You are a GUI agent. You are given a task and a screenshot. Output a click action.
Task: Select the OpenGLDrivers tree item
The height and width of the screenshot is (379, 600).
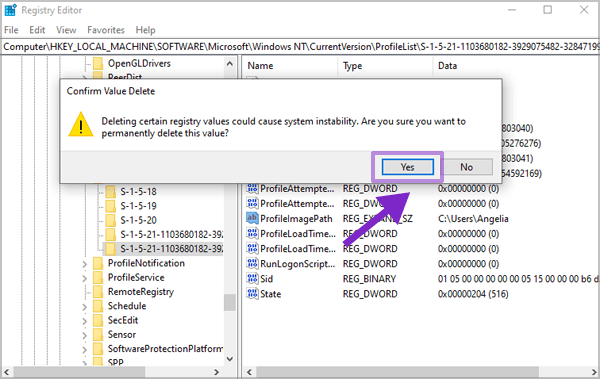pos(139,63)
